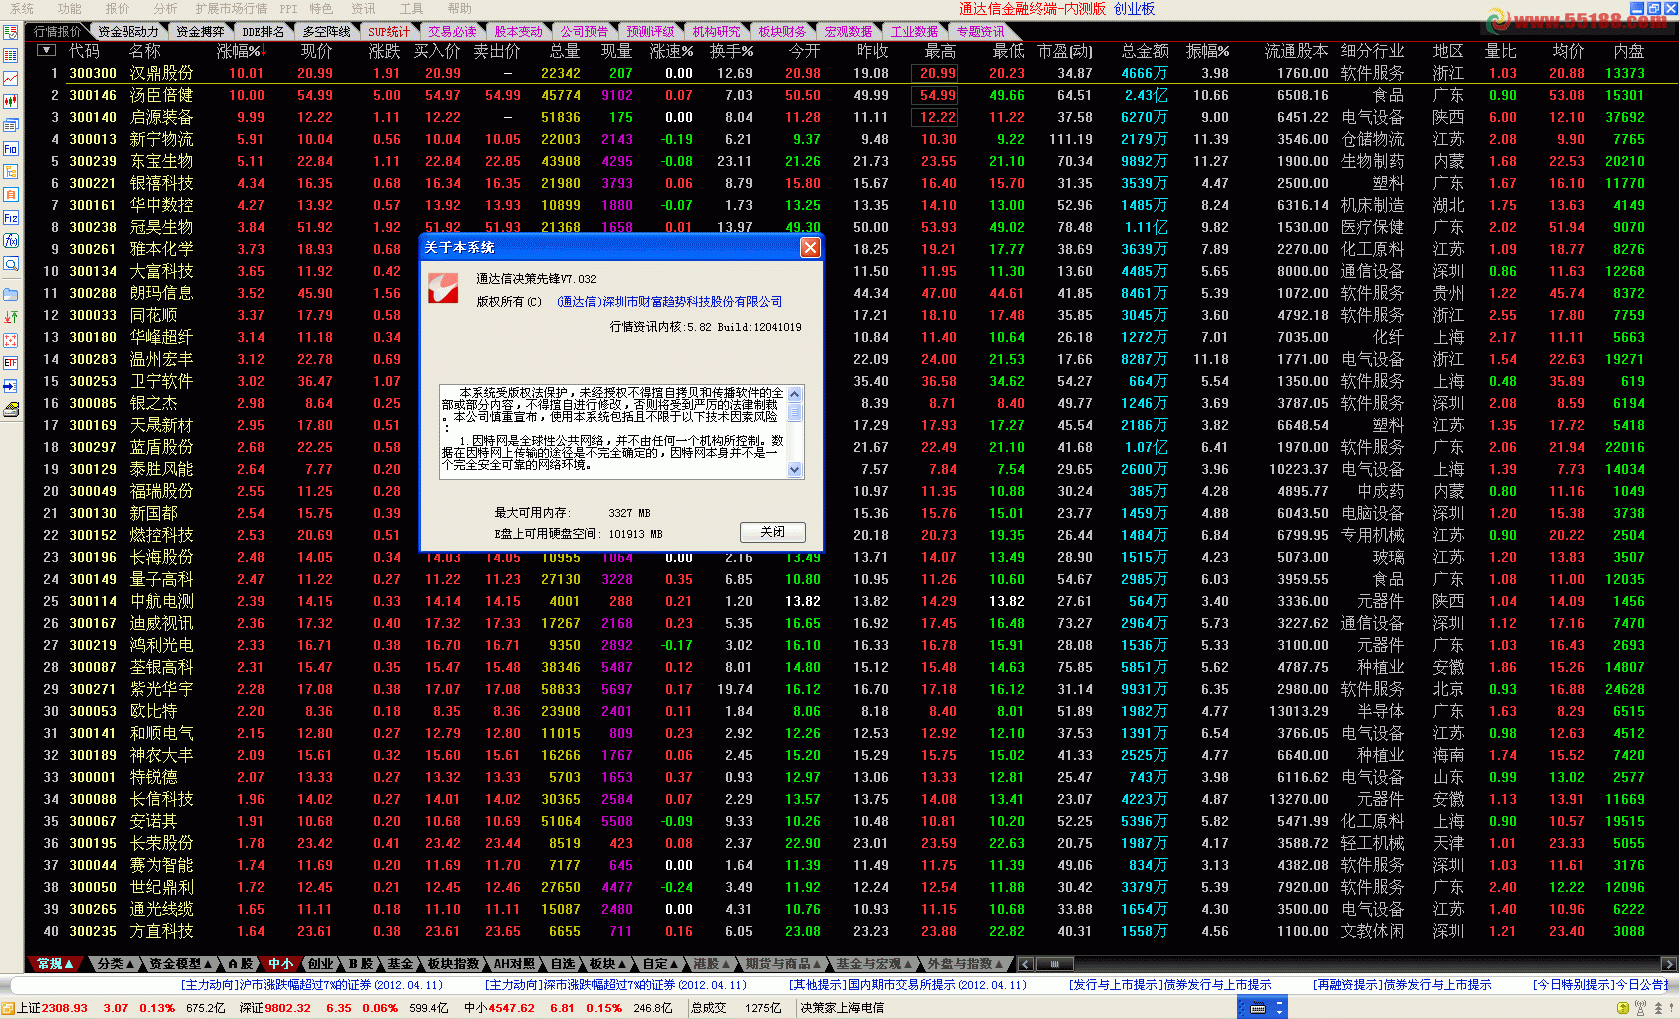1680x1019 pixels.
Task: Click the 关闭 button in dialog
Action: pos(772,532)
